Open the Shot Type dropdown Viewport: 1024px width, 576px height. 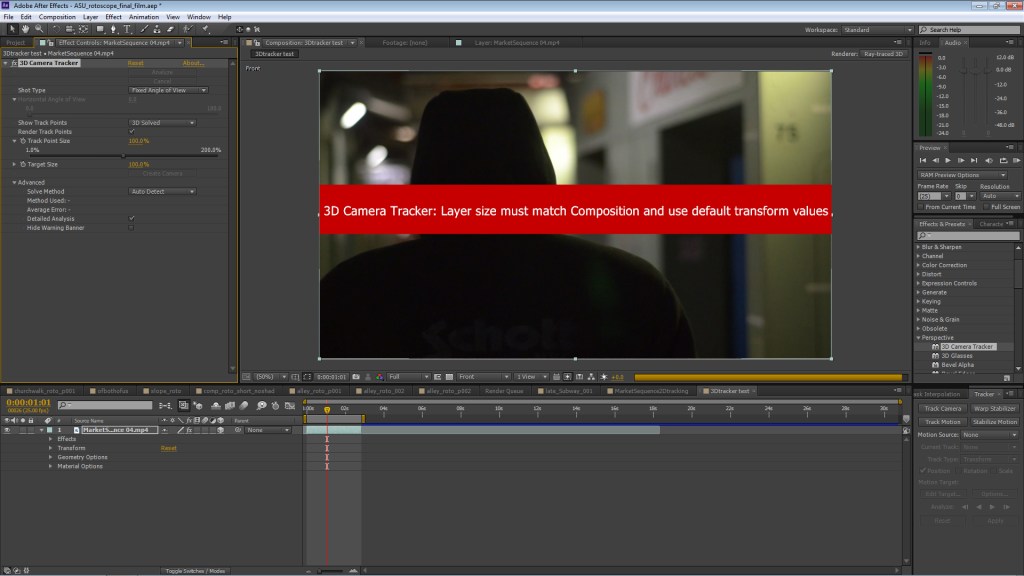pyautogui.click(x=167, y=89)
